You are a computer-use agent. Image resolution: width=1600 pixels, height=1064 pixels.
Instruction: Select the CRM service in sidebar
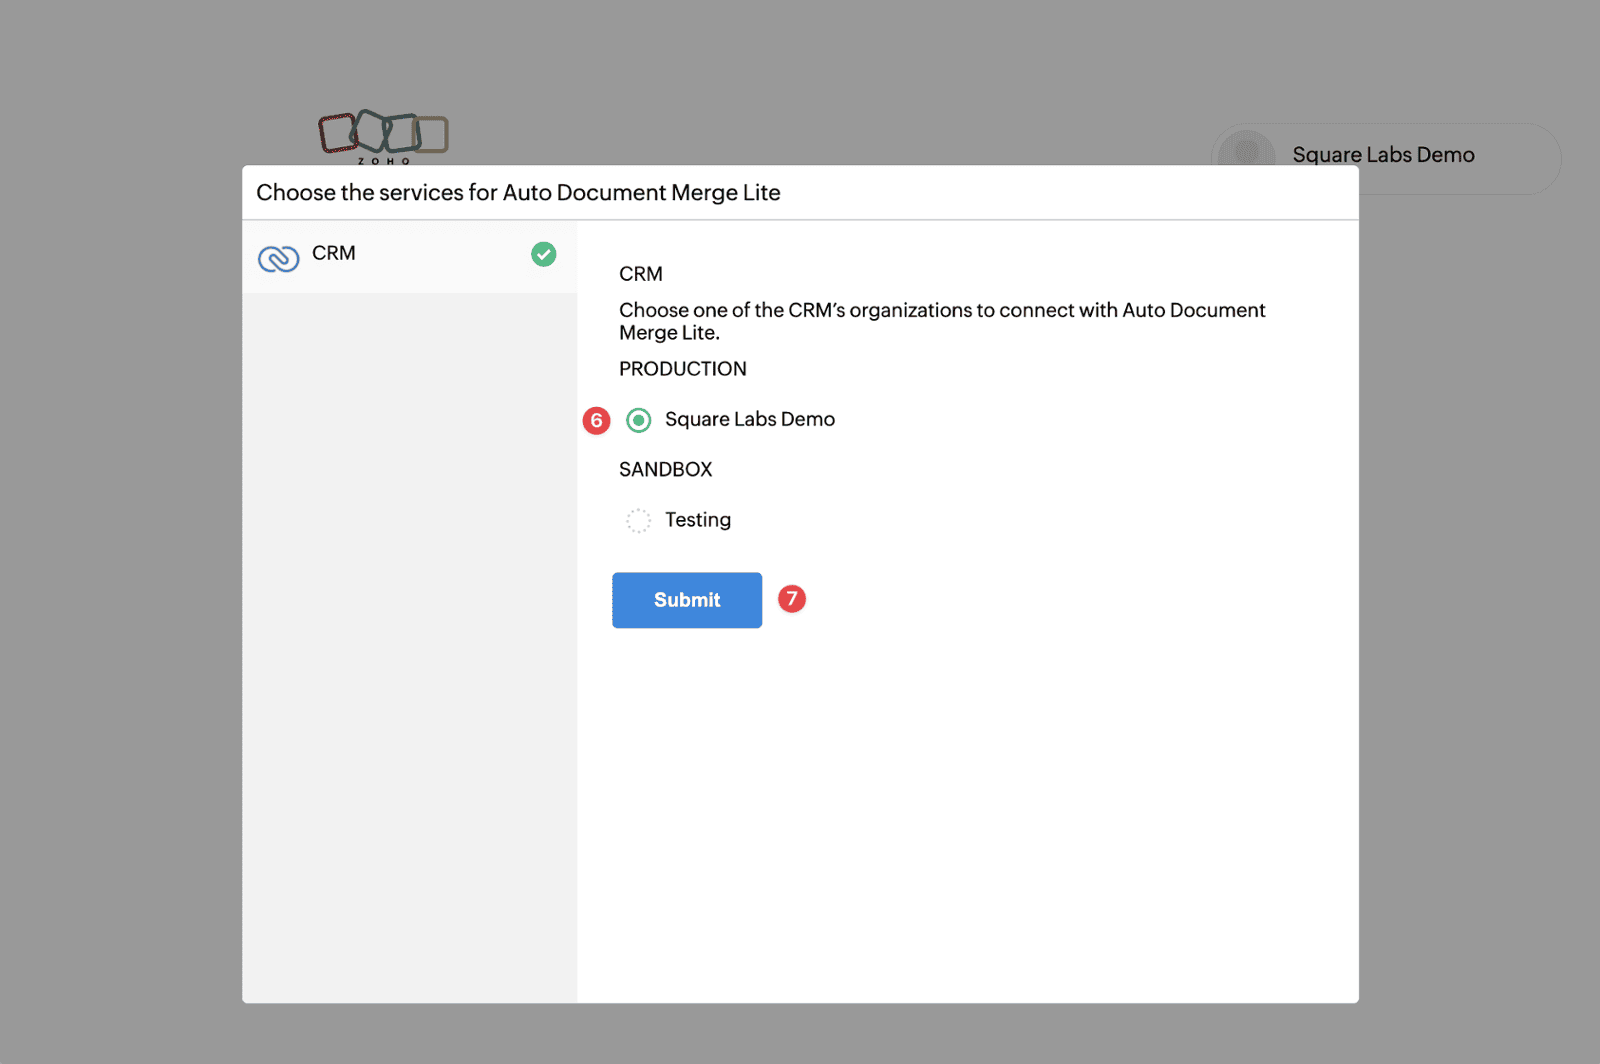click(409, 256)
